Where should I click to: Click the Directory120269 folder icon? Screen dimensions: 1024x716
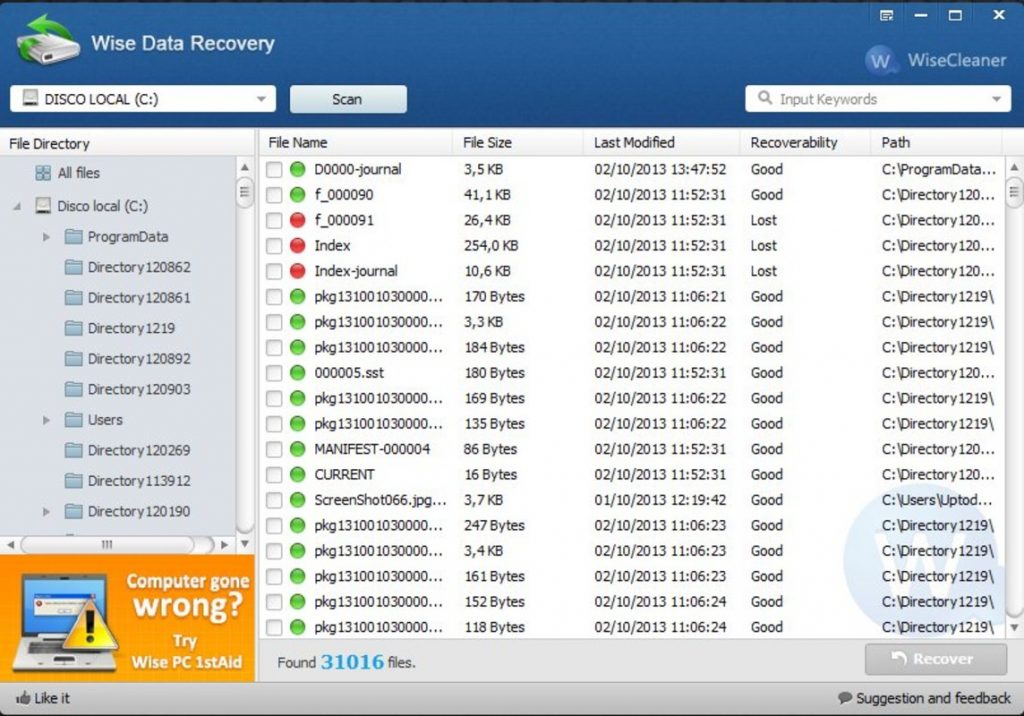click(x=74, y=450)
